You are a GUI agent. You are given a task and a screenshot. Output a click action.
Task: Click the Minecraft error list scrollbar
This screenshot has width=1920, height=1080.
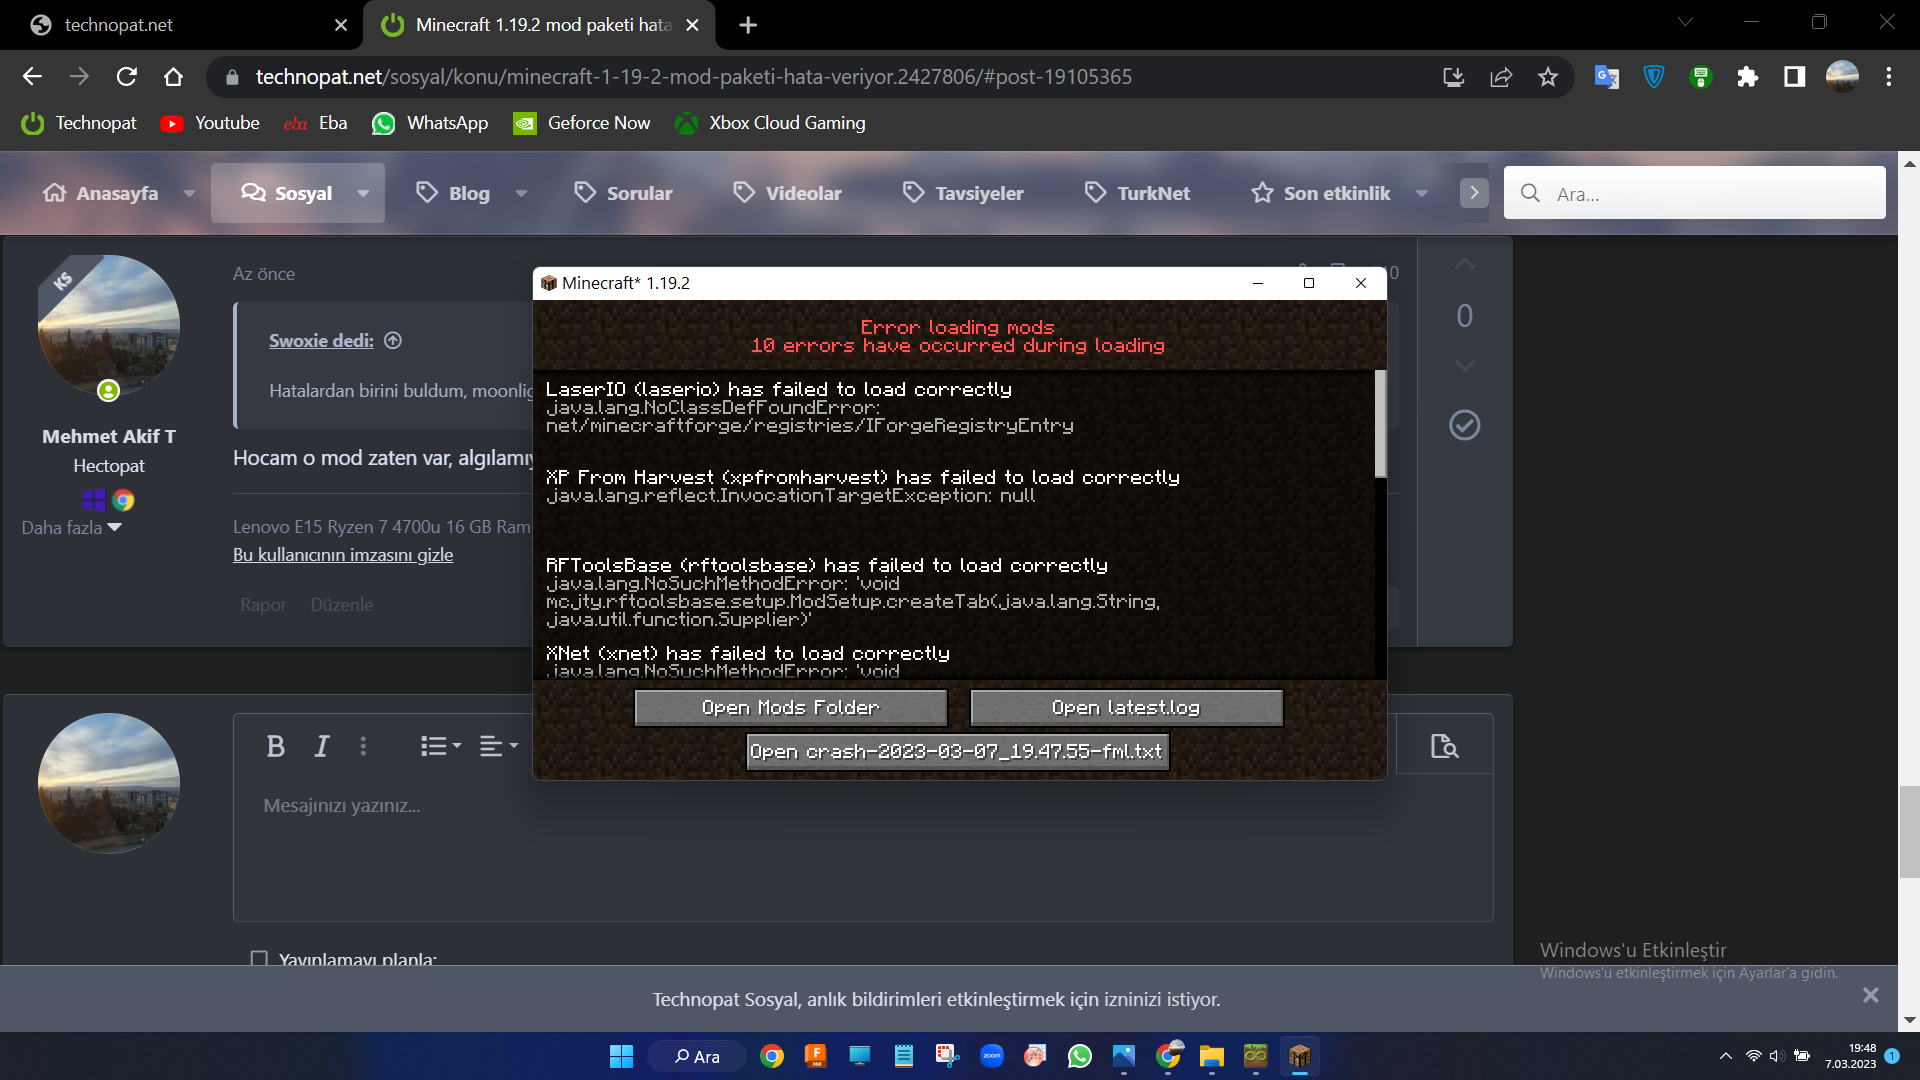tap(1380, 425)
